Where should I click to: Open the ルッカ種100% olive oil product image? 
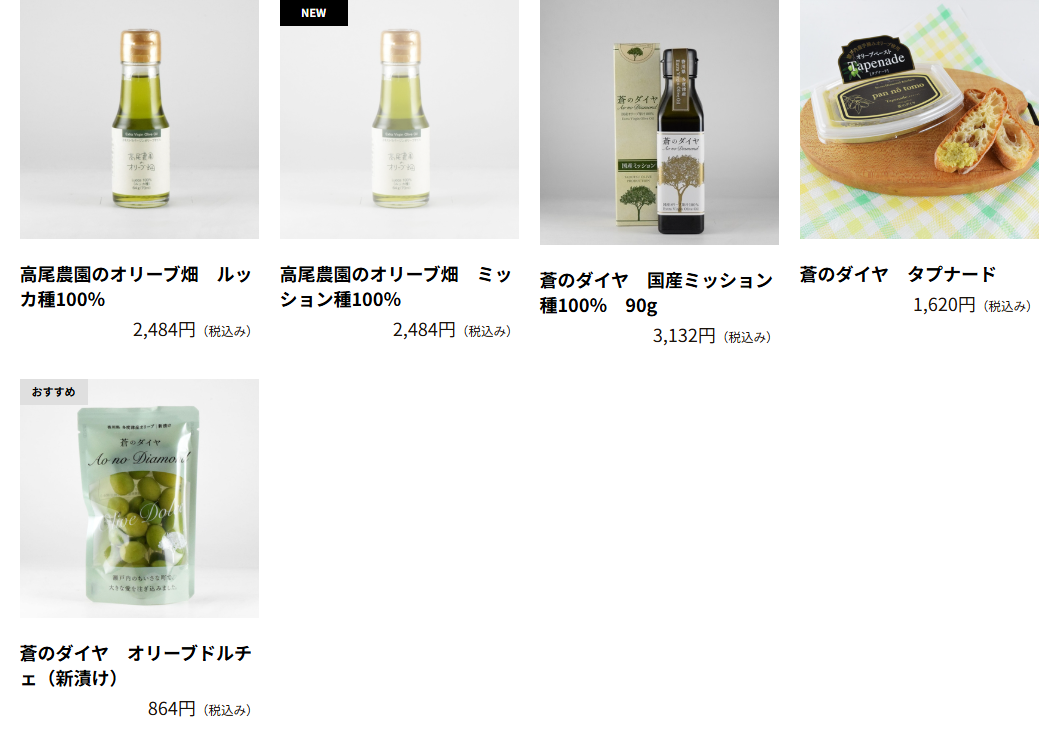coord(139,119)
